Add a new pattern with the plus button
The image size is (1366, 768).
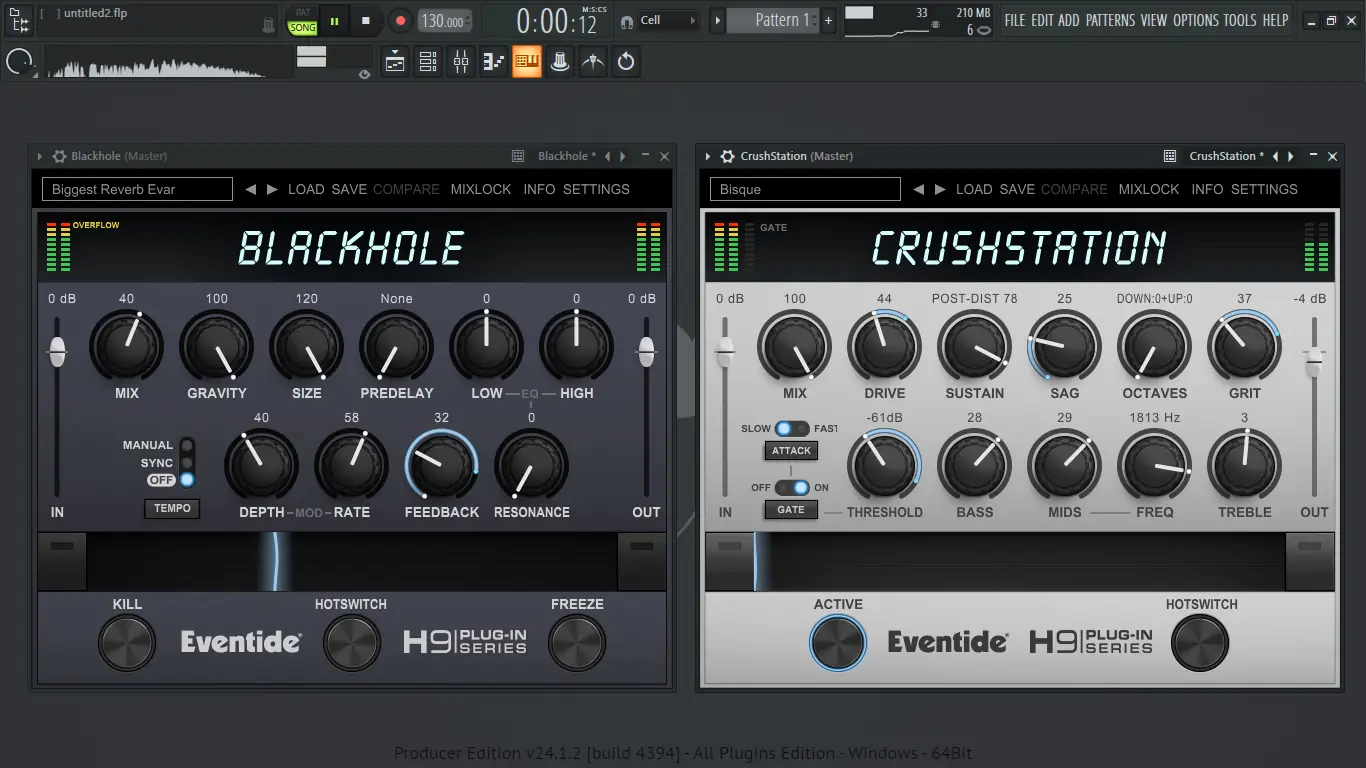point(828,20)
